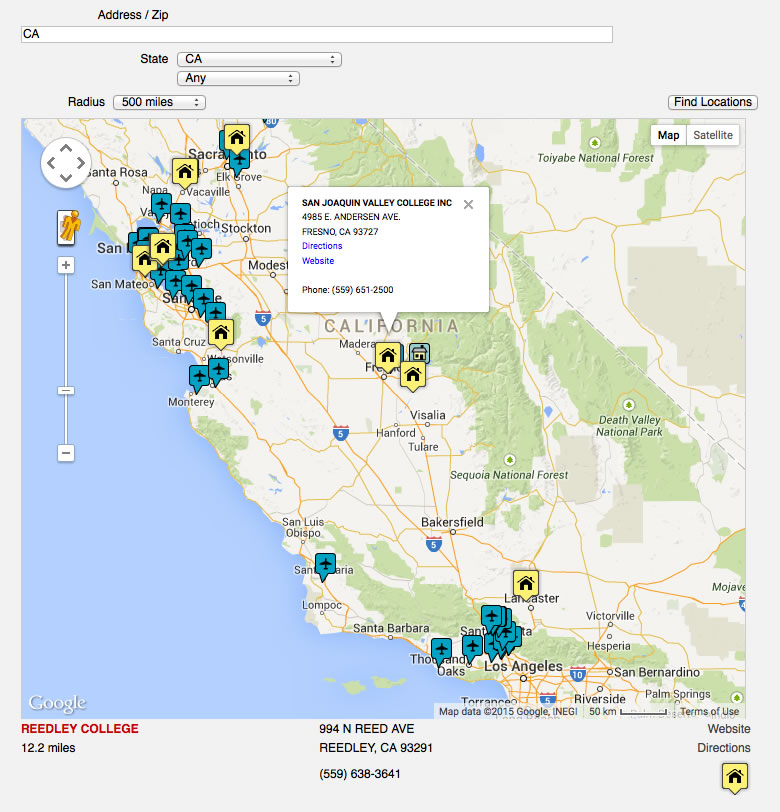This screenshot has width=780, height=812.
Task: Click the teal building marker near Fresno
Action: click(x=420, y=353)
